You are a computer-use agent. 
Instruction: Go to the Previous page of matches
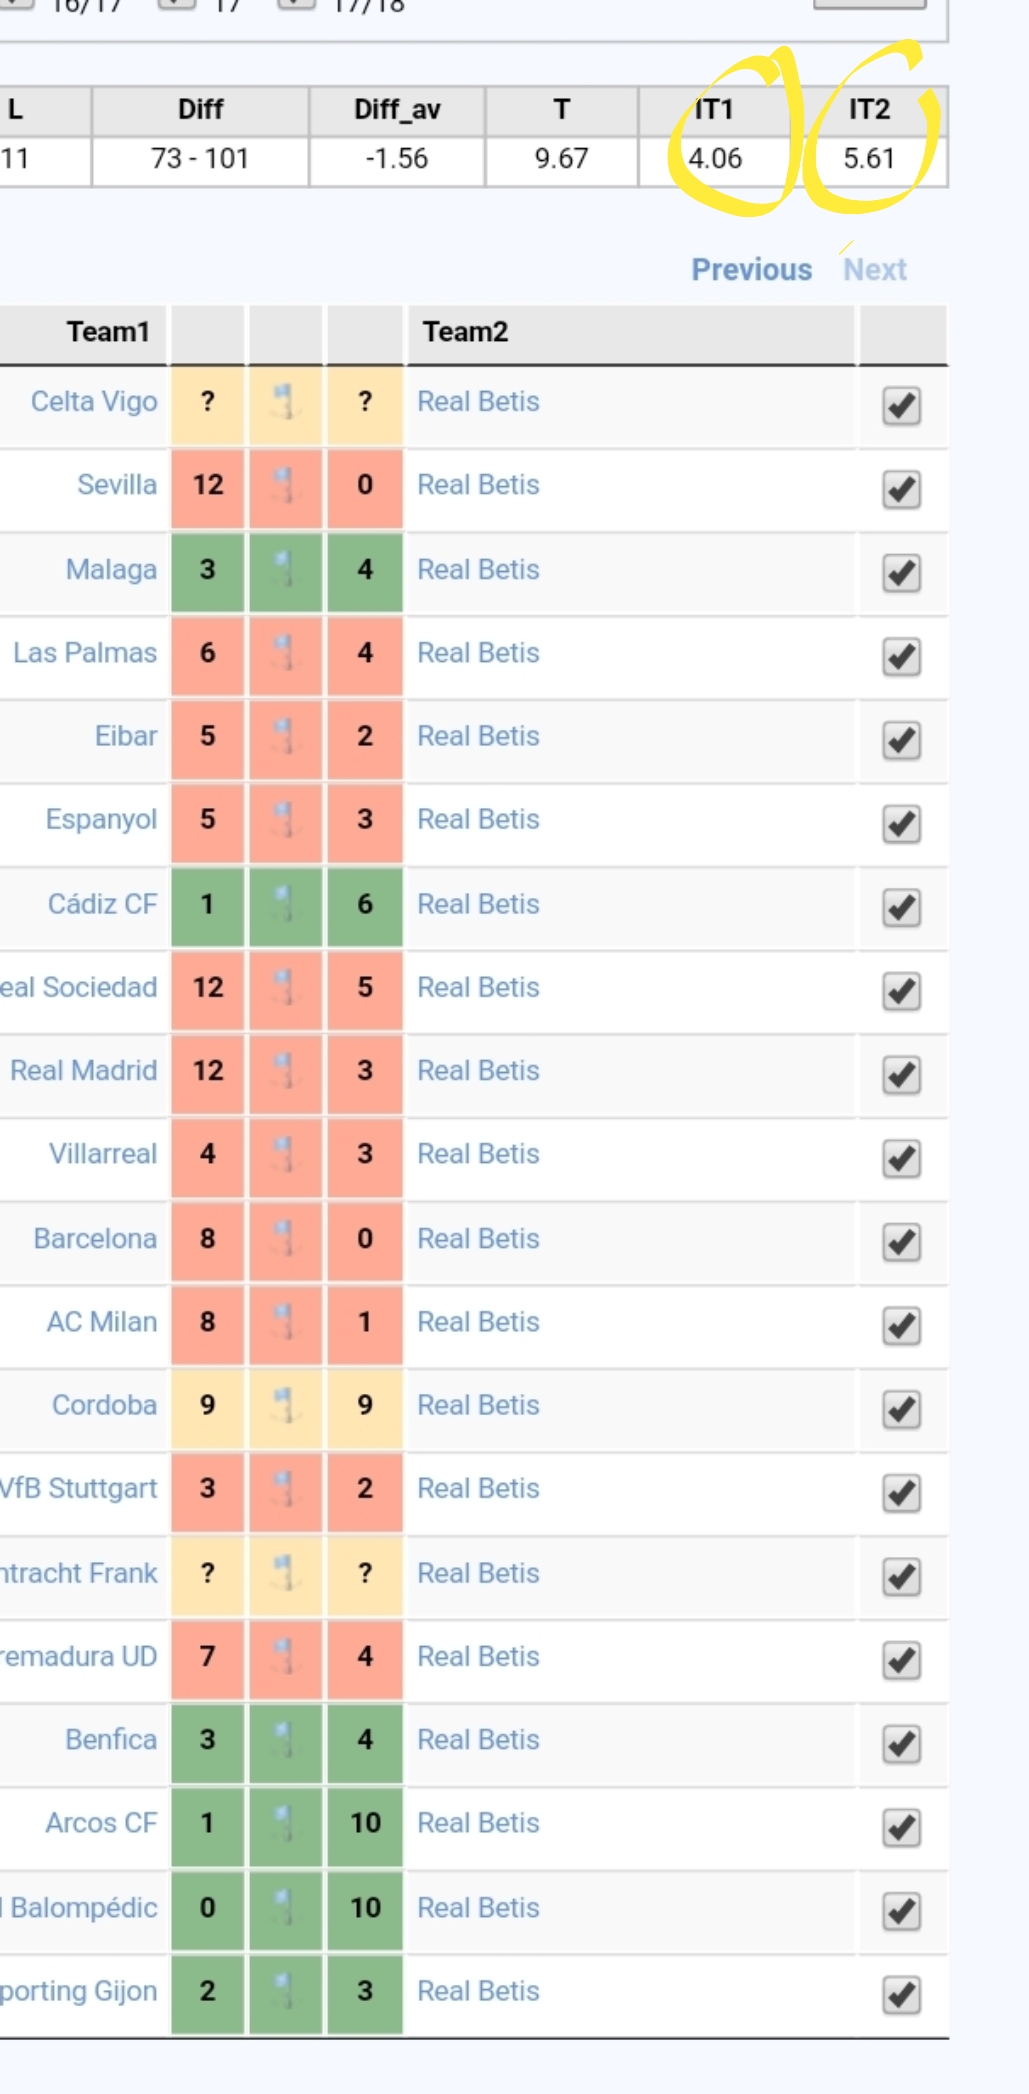[x=752, y=270]
